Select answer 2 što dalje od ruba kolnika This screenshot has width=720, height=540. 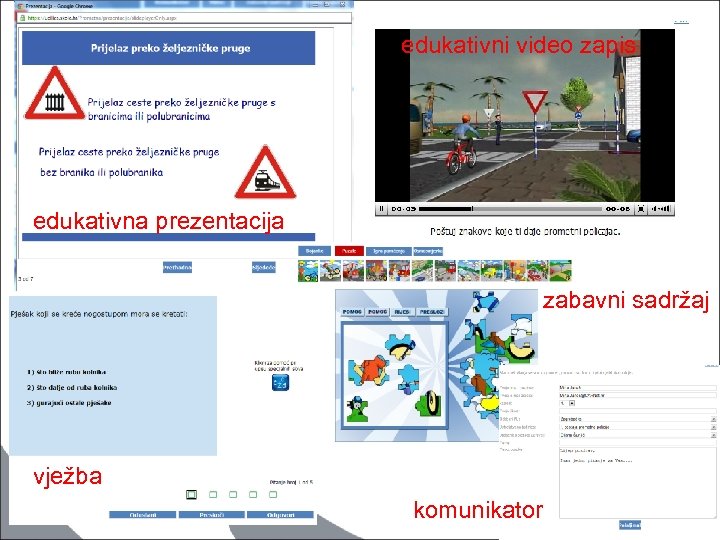(x=72, y=388)
